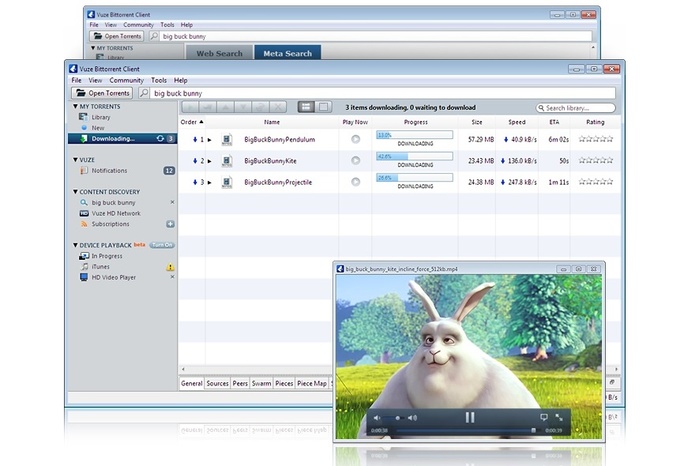Collapse the VUZE sidebar section

coord(75,160)
